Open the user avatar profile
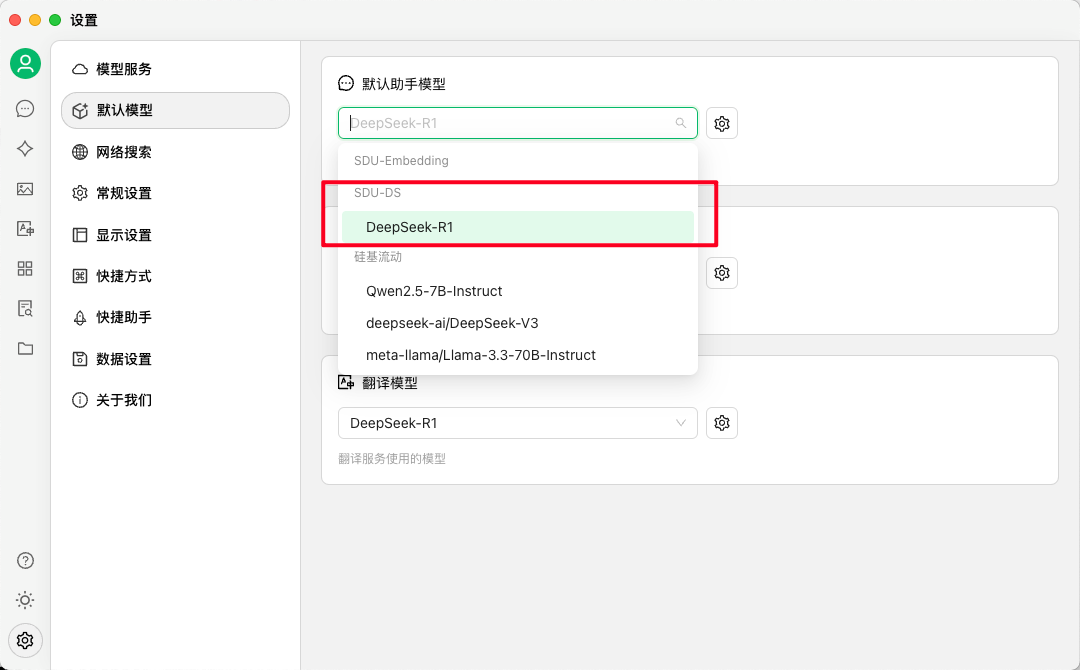This screenshot has width=1080, height=670. 25,63
